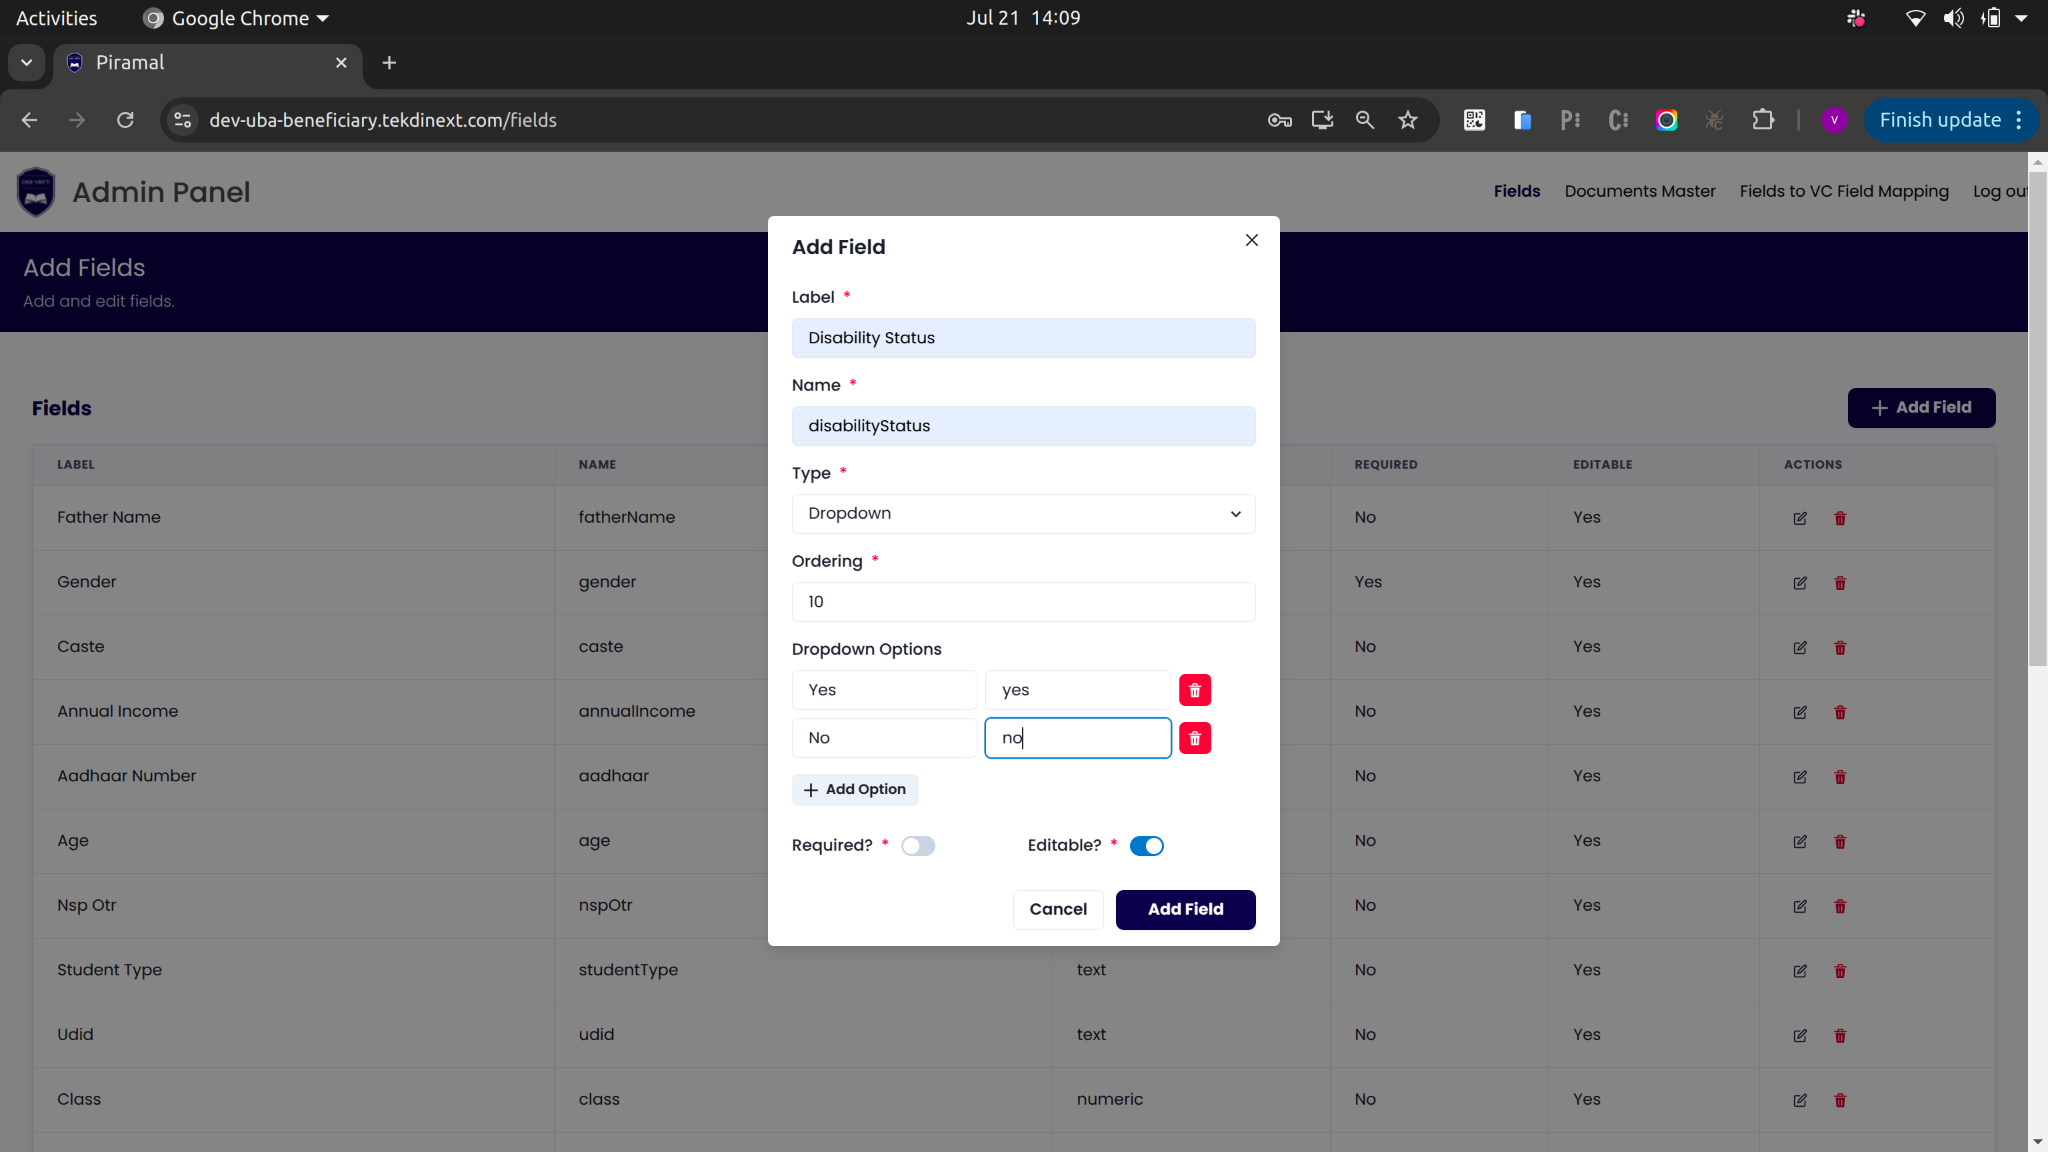Image resolution: width=2048 pixels, height=1152 pixels.
Task: Reload the current page
Action: pyautogui.click(x=125, y=120)
